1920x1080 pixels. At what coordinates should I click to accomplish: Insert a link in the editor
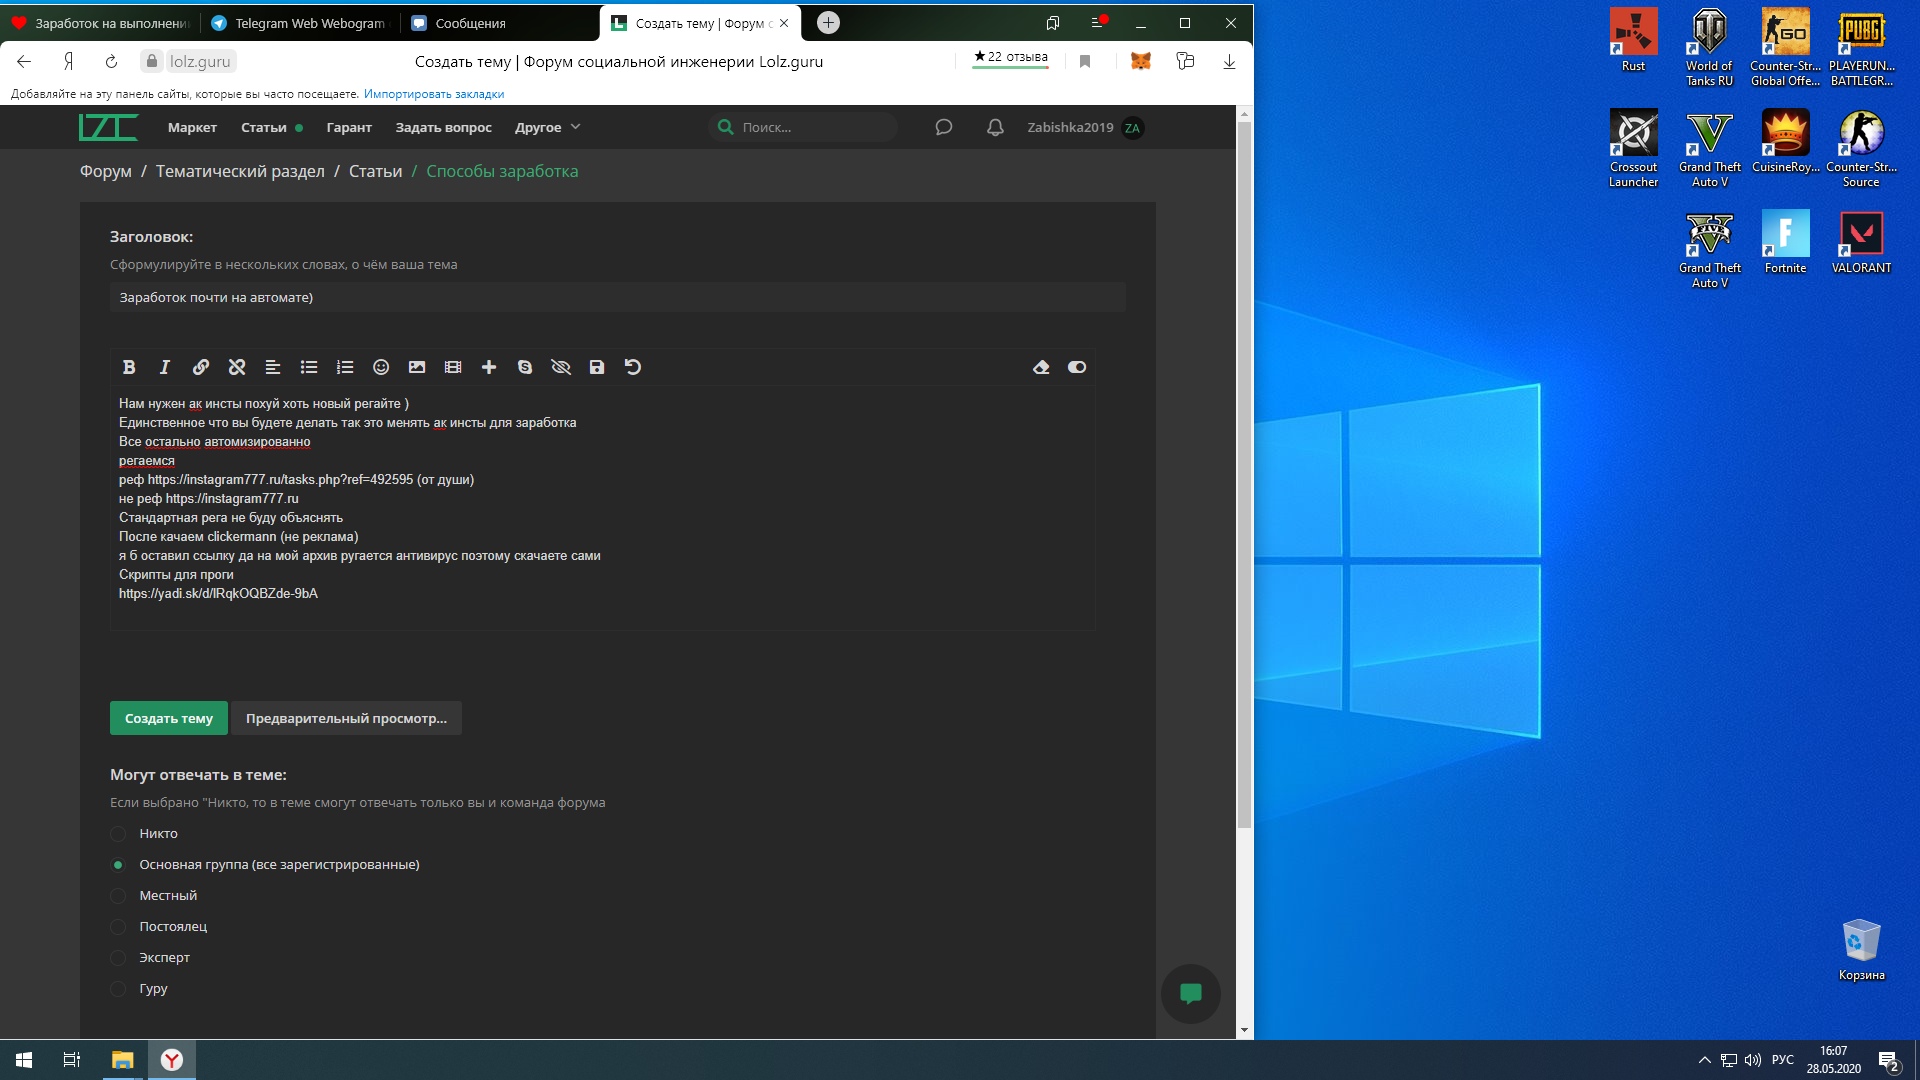[x=201, y=367]
